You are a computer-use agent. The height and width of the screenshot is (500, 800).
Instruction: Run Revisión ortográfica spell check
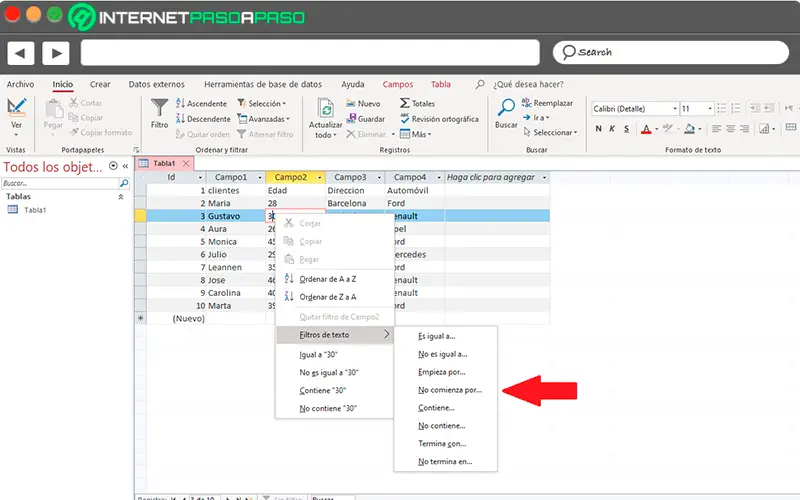[x=439, y=119]
